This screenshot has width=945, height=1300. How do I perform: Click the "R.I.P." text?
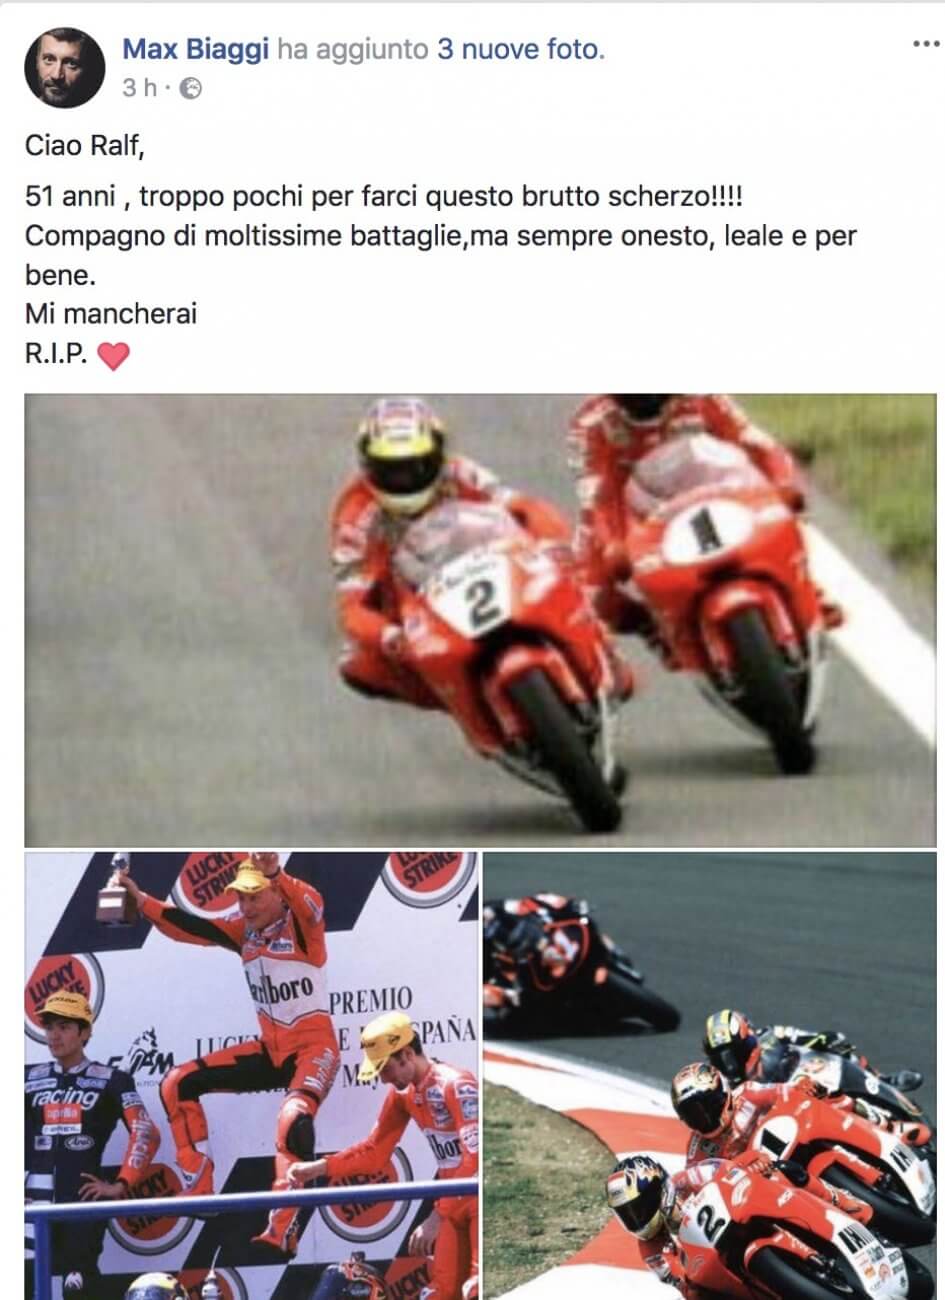58,356
